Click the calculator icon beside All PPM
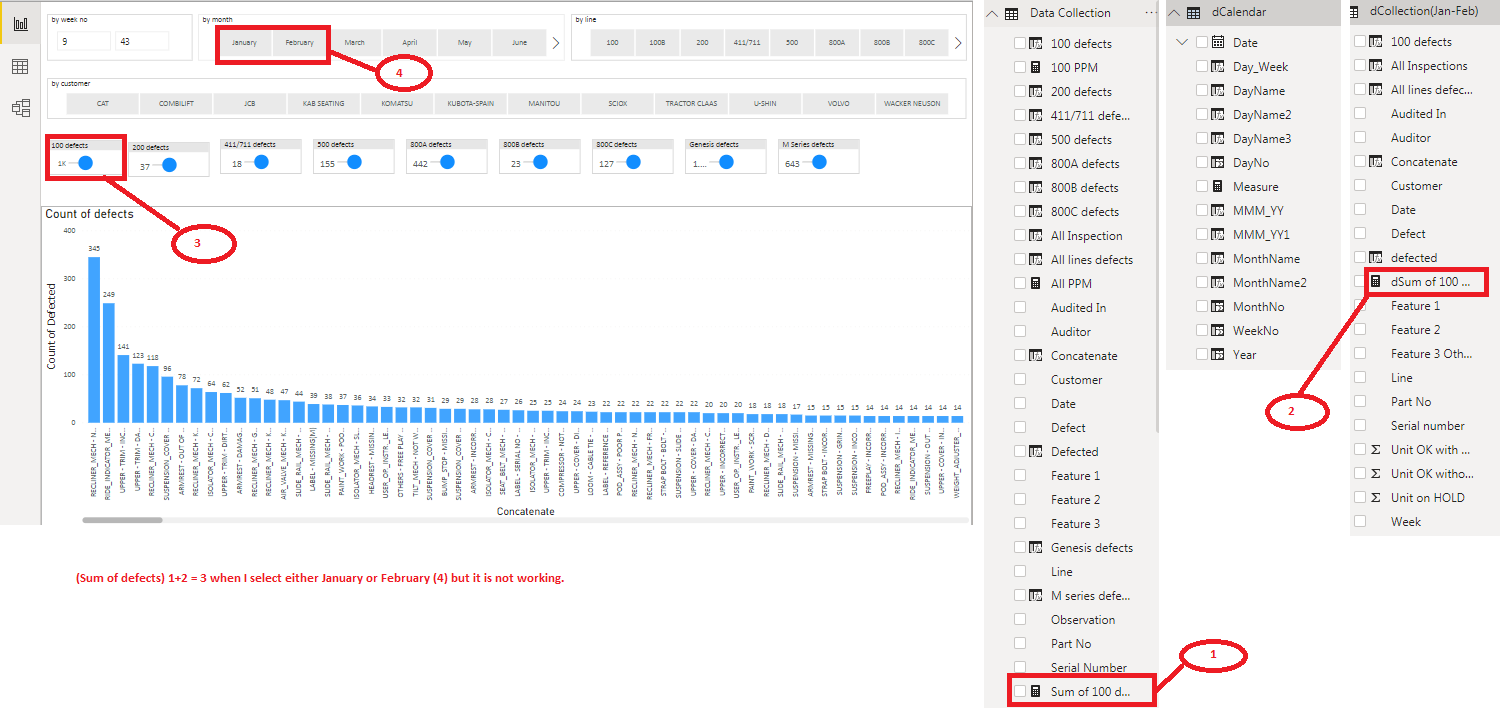Viewport: 1505px width, 717px height. click(1035, 283)
